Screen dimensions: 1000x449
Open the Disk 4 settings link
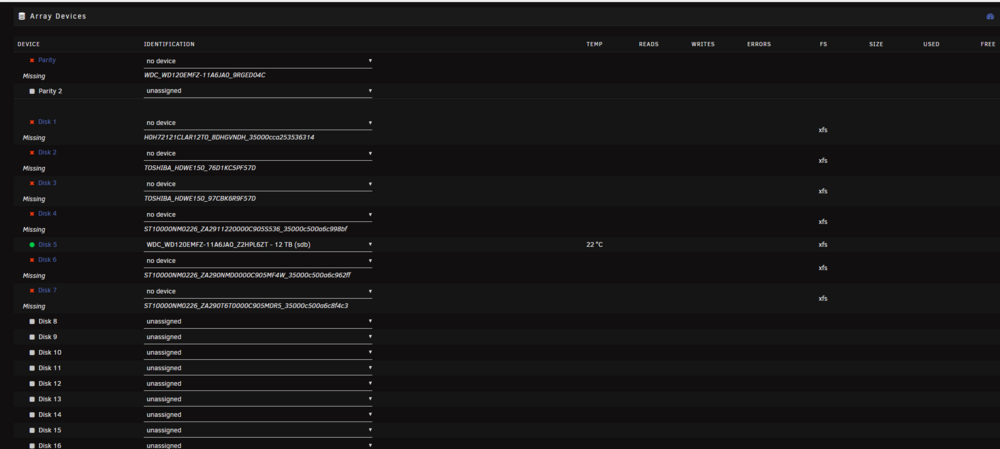pos(47,214)
